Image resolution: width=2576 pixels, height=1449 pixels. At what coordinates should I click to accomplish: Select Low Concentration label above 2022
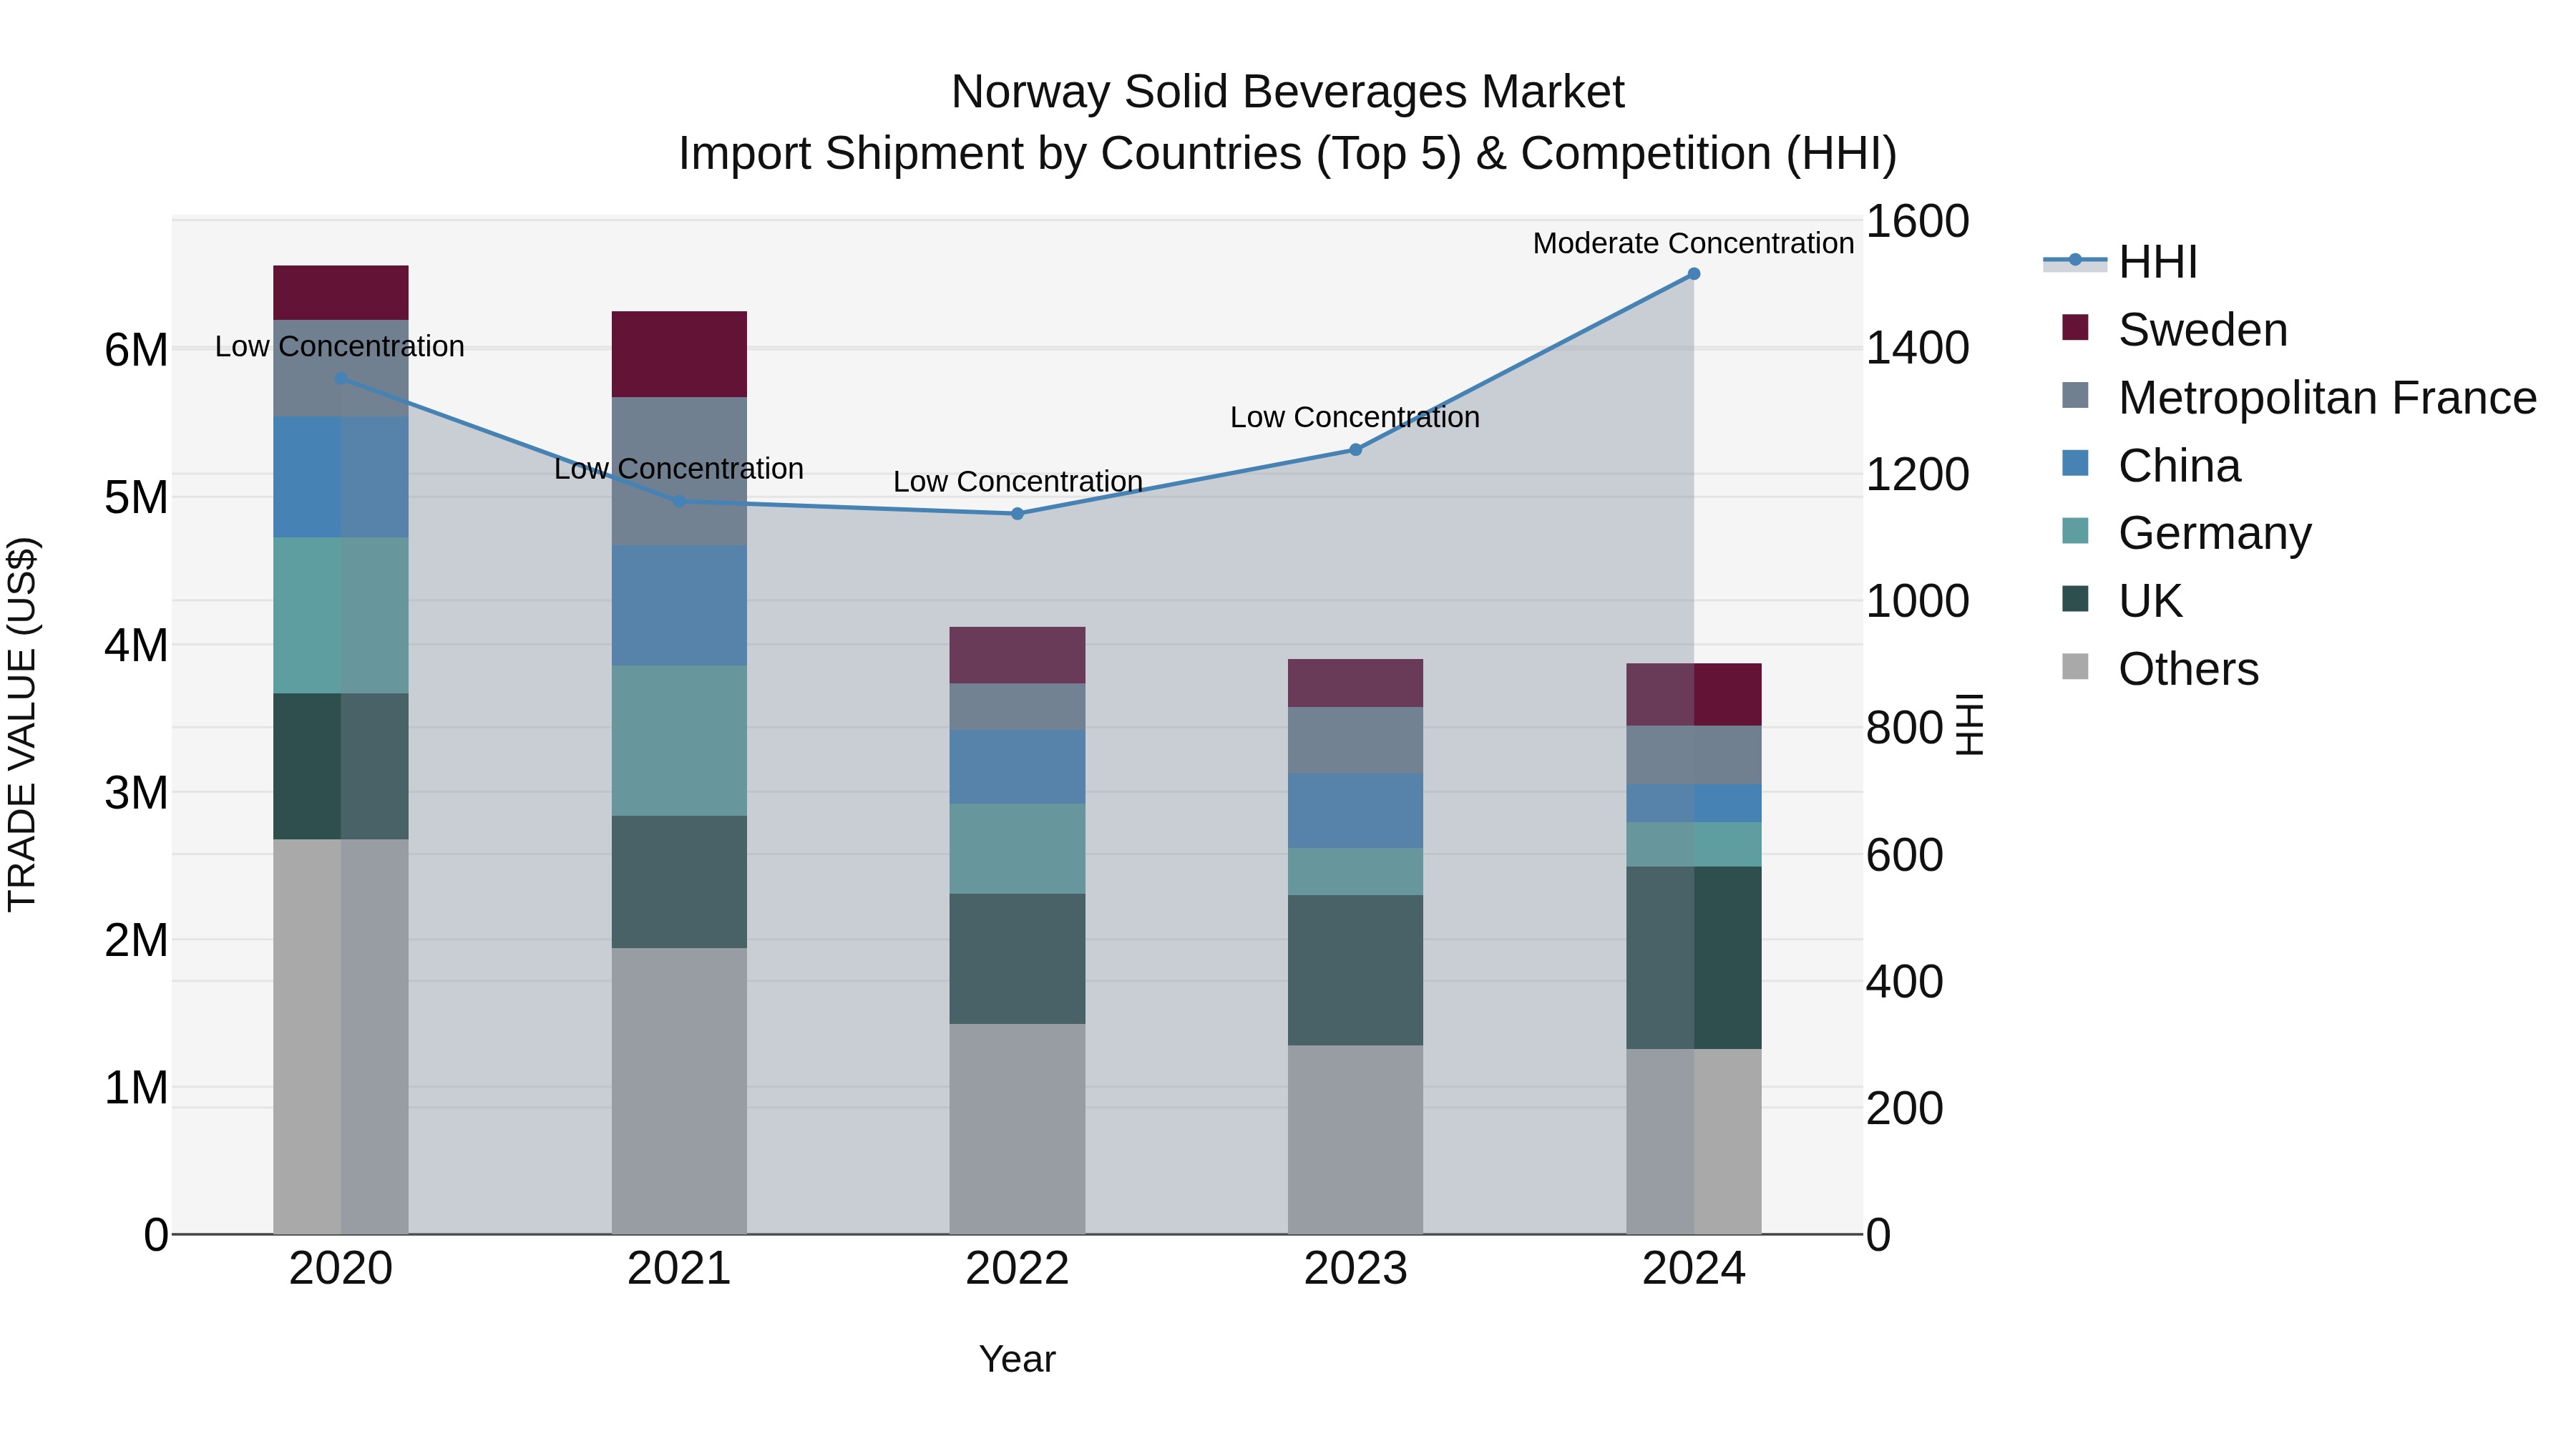[x=1017, y=481]
